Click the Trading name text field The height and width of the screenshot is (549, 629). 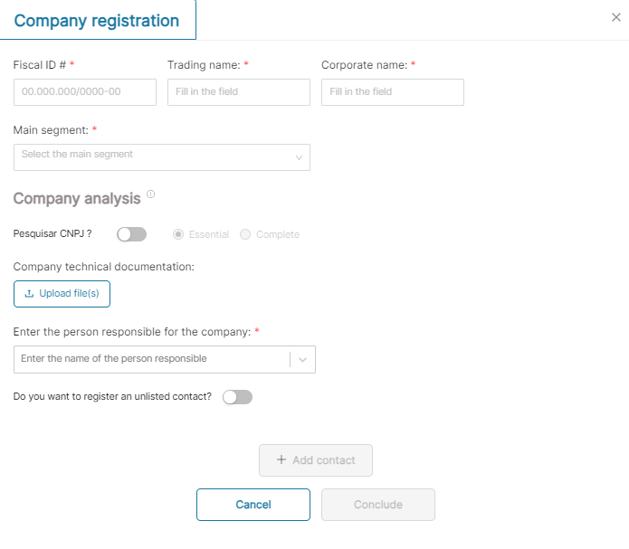click(239, 92)
